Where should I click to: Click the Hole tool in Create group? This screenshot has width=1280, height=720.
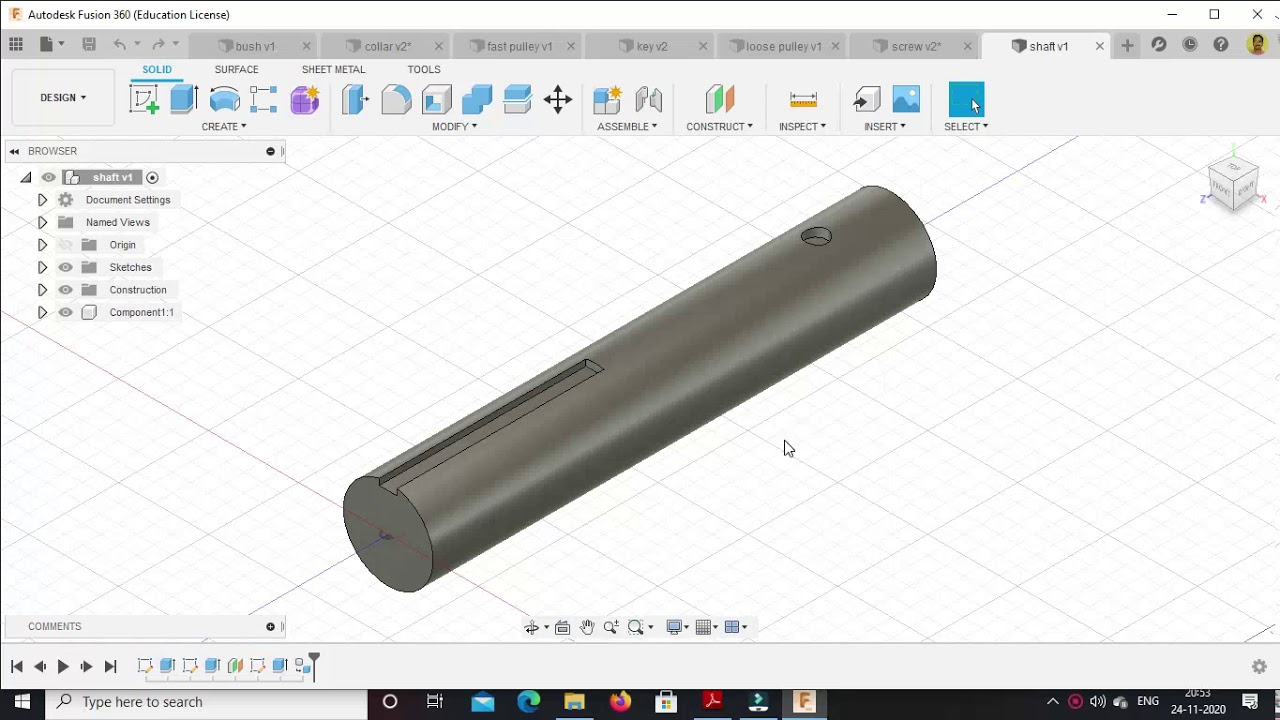pyautogui.click(x=264, y=99)
